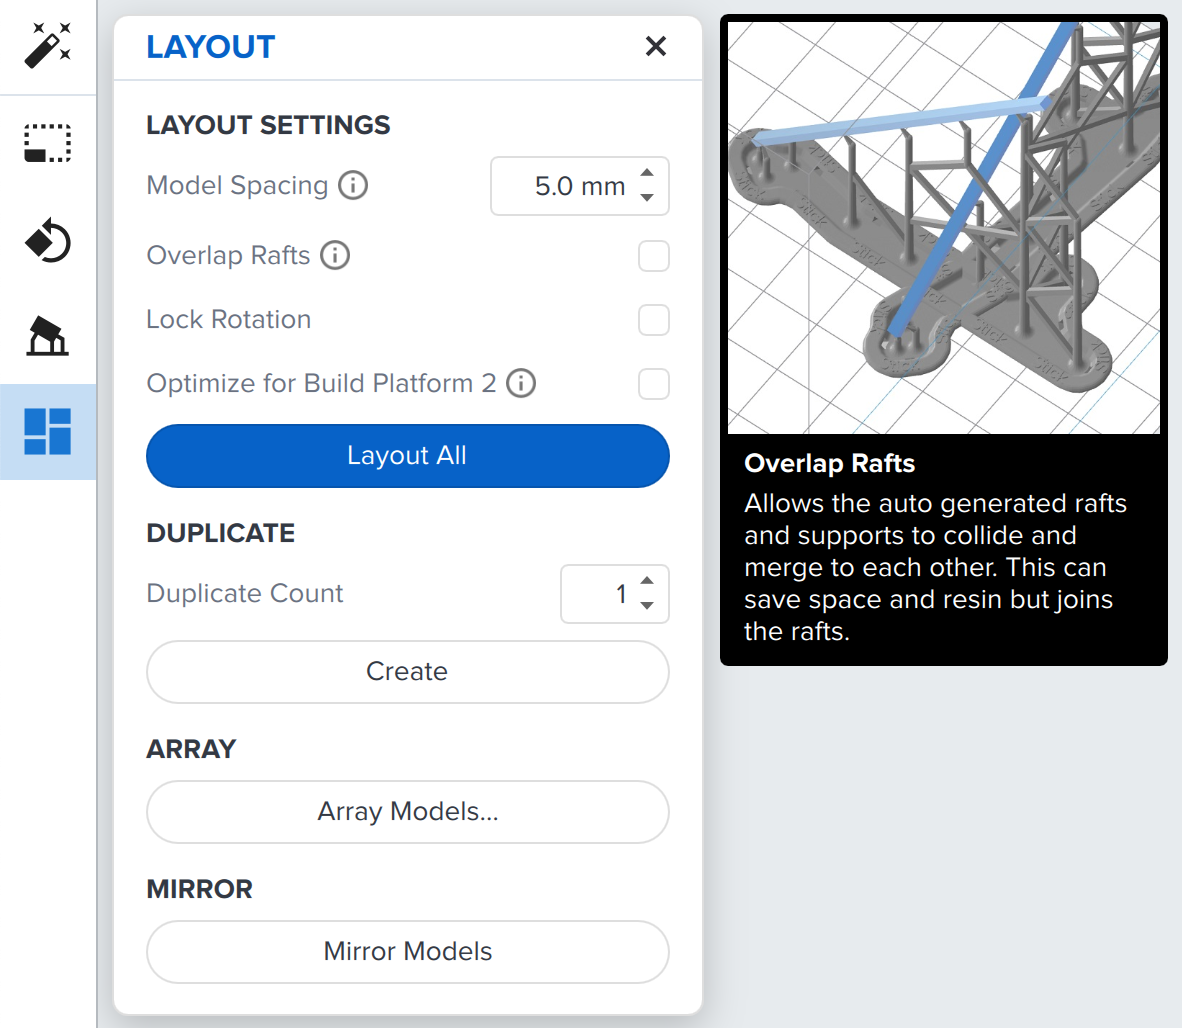
Task: Enable the Overlap Rafts checkbox
Action: (654, 256)
